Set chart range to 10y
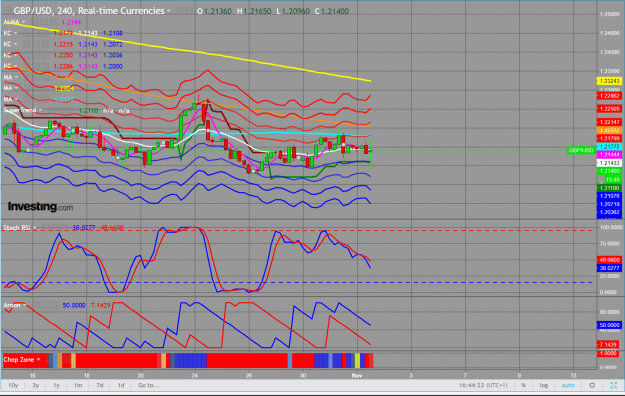 [13, 385]
